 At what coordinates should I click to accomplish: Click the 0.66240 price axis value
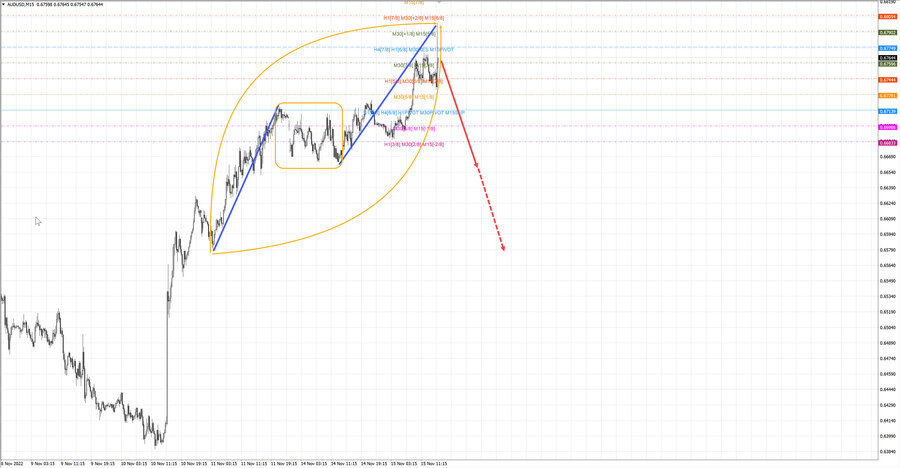(x=887, y=203)
